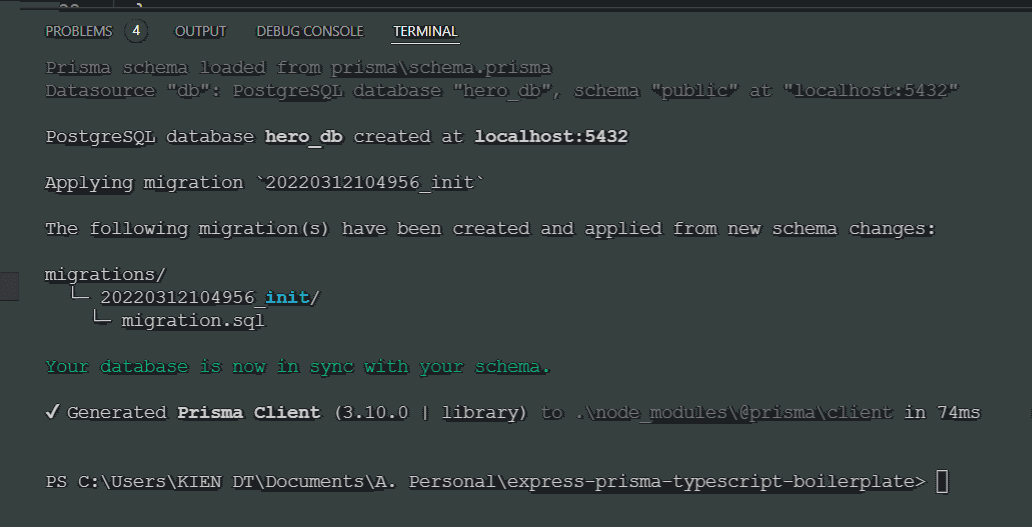Click the 20220312104956_init/ folder entry in the tree
1032x527 pixels.
point(210,298)
